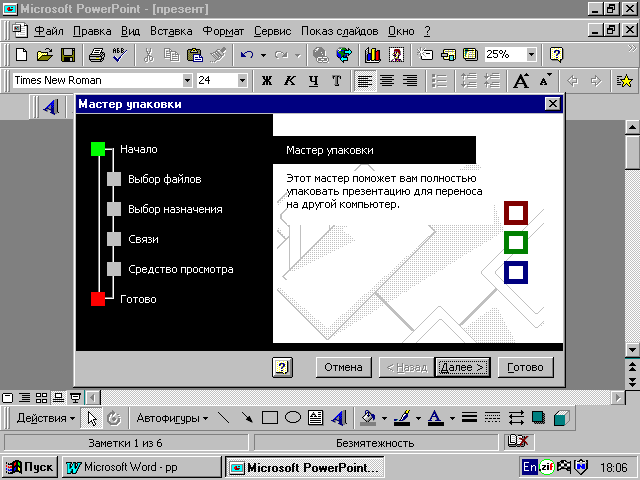
Task: Select Выбор файлов wizard step
Action: (x=164, y=179)
